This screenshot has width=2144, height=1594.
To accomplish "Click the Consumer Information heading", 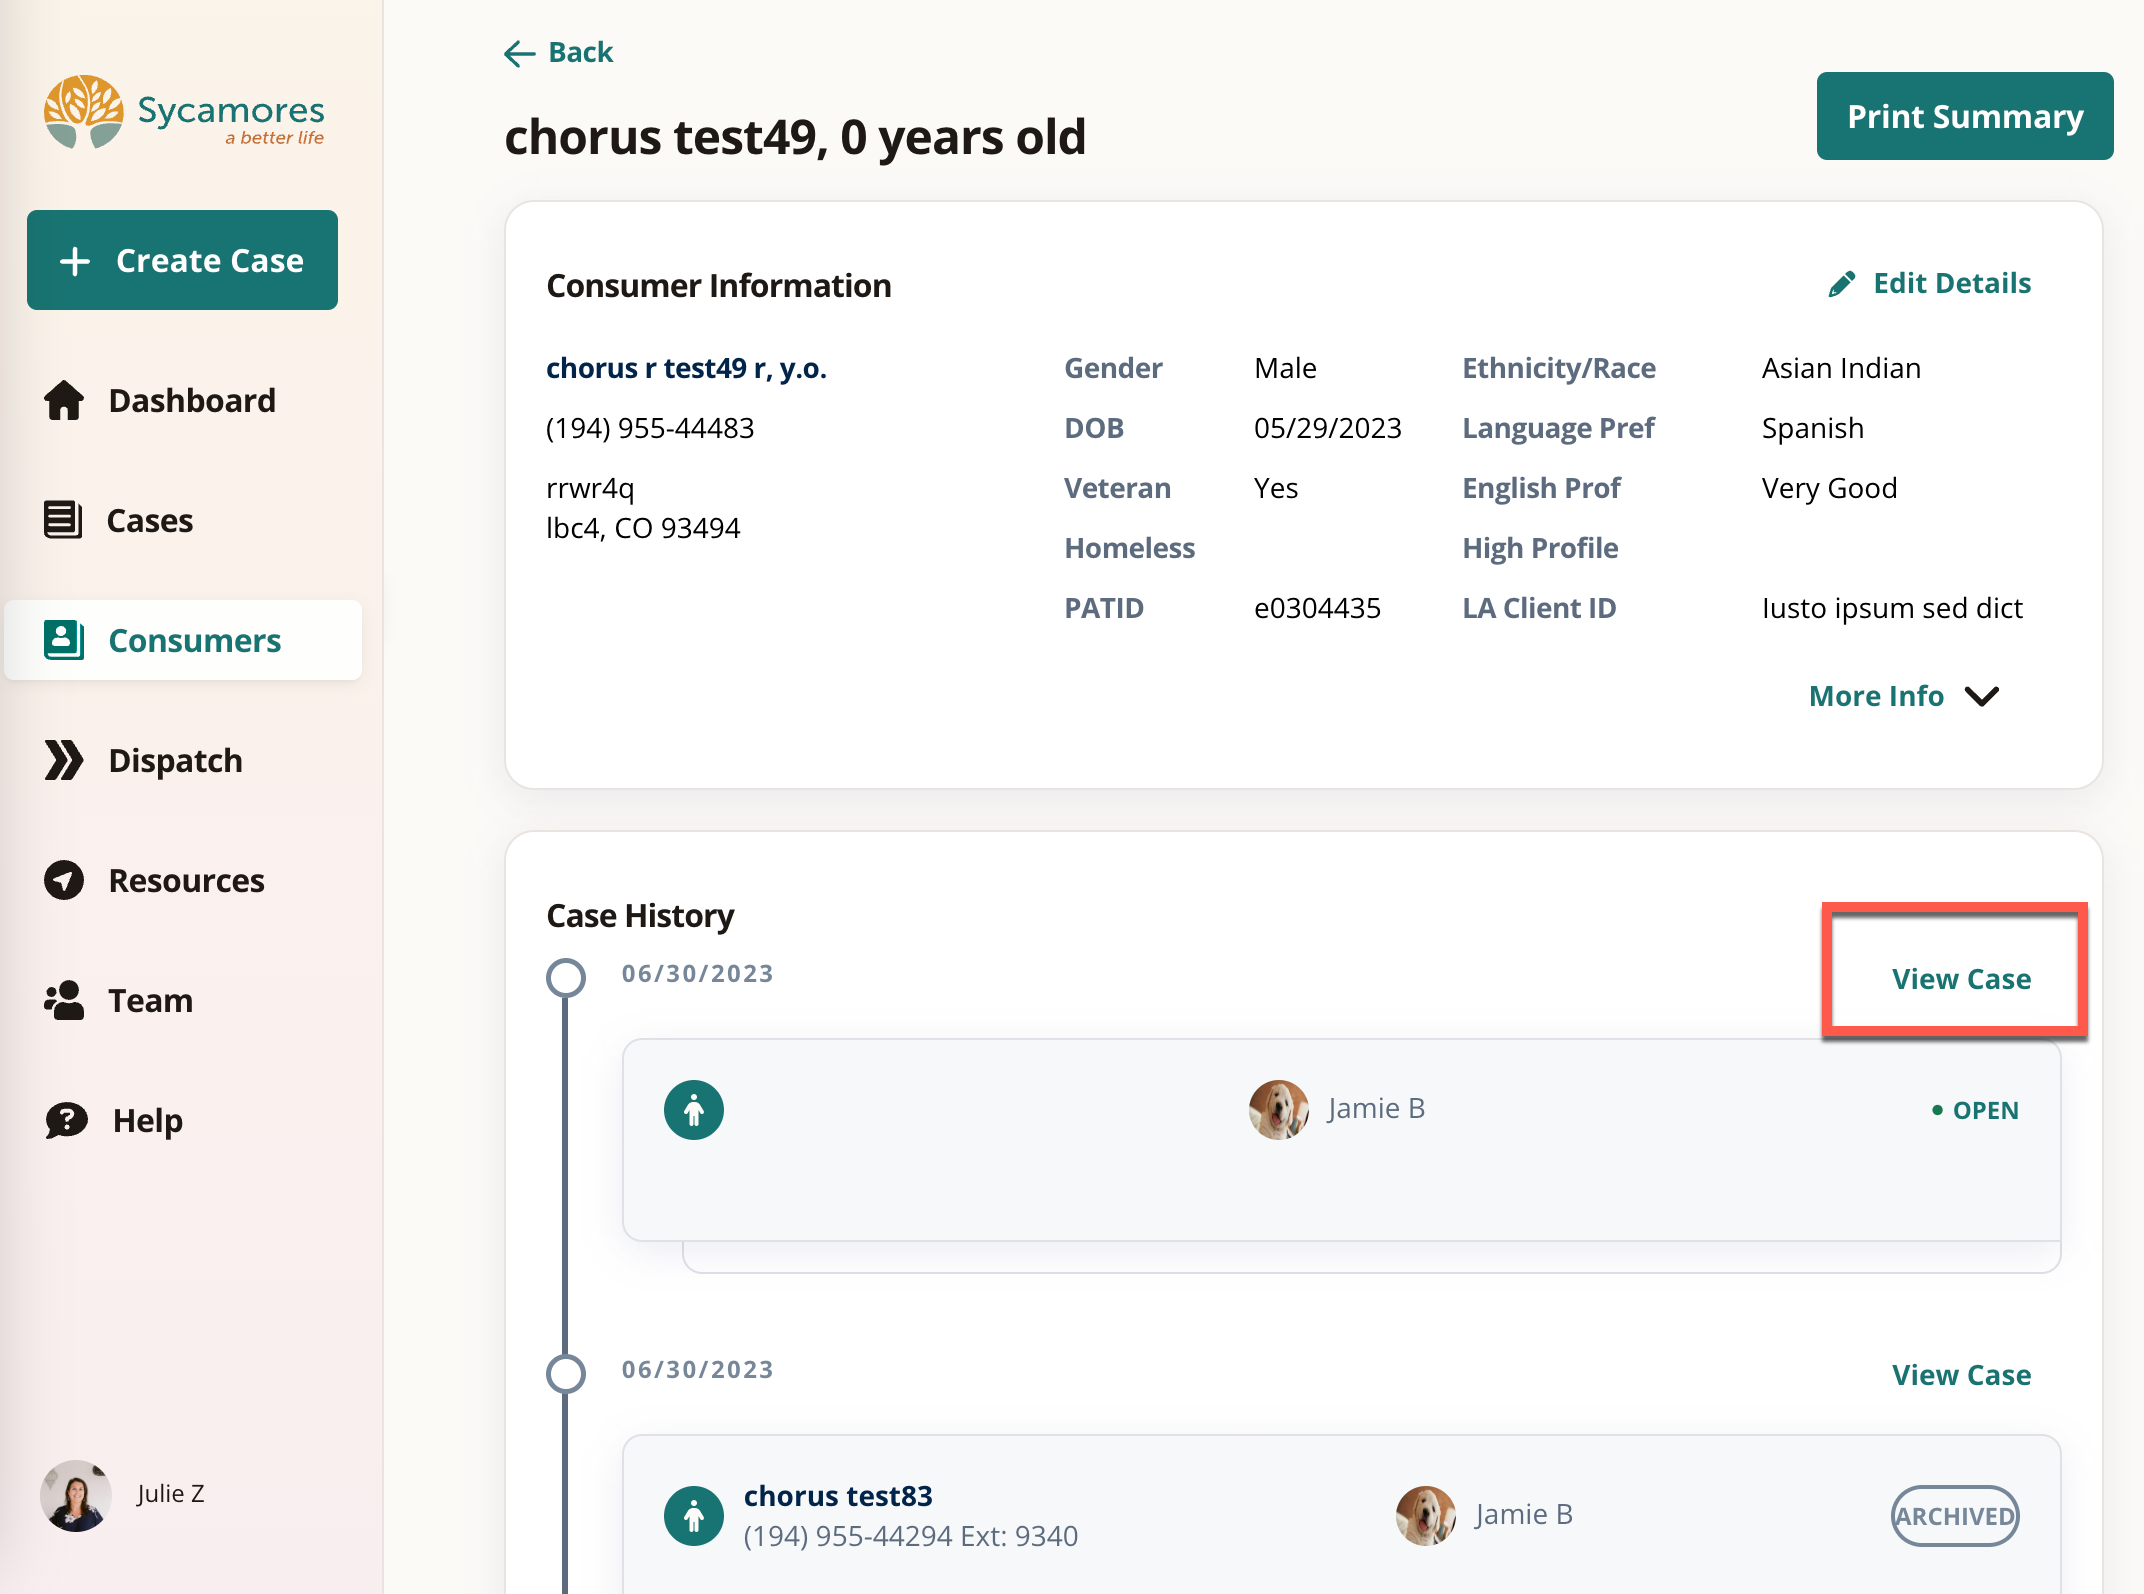I will pyautogui.click(x=719, y=287).
